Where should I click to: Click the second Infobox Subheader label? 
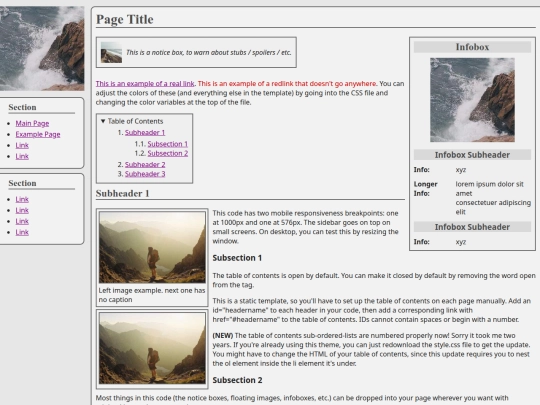pos(472,227)
